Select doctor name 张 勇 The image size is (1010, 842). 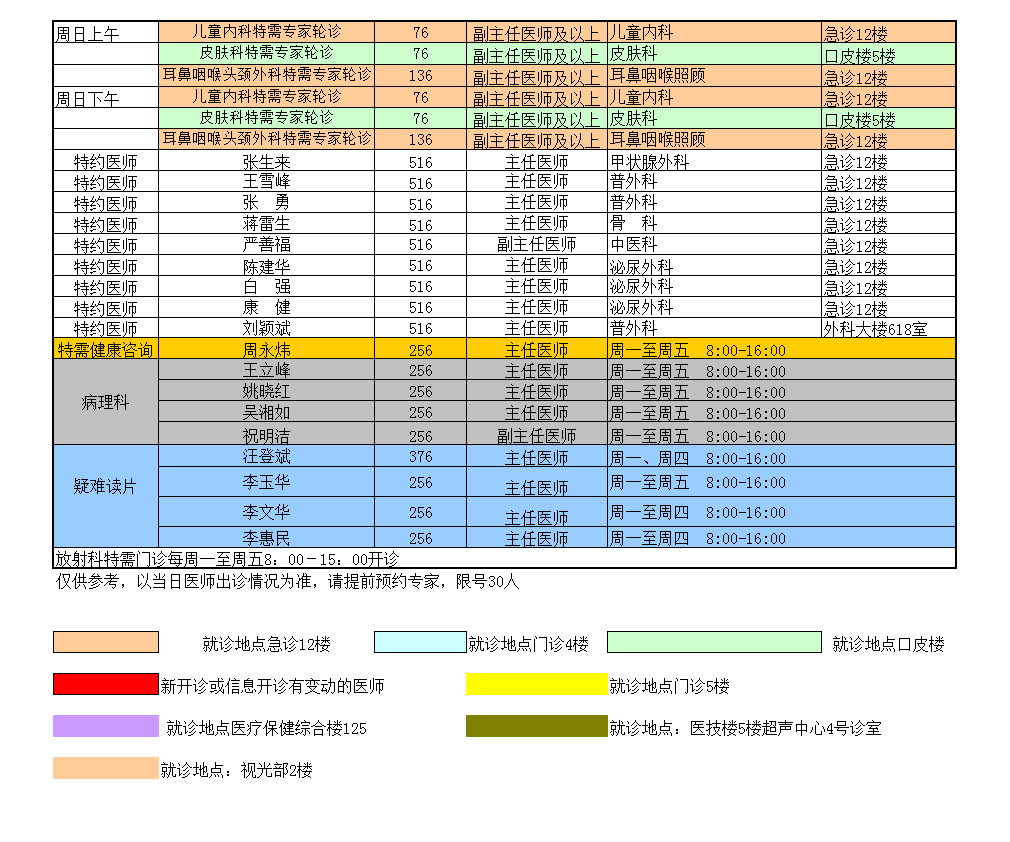[x=267, y=204]
